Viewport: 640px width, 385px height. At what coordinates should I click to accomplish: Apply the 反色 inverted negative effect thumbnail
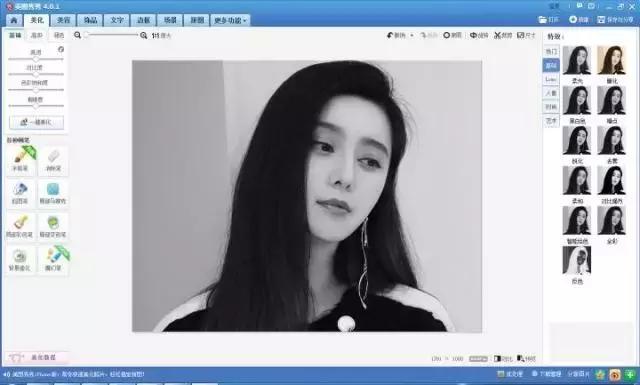[577, 260]
